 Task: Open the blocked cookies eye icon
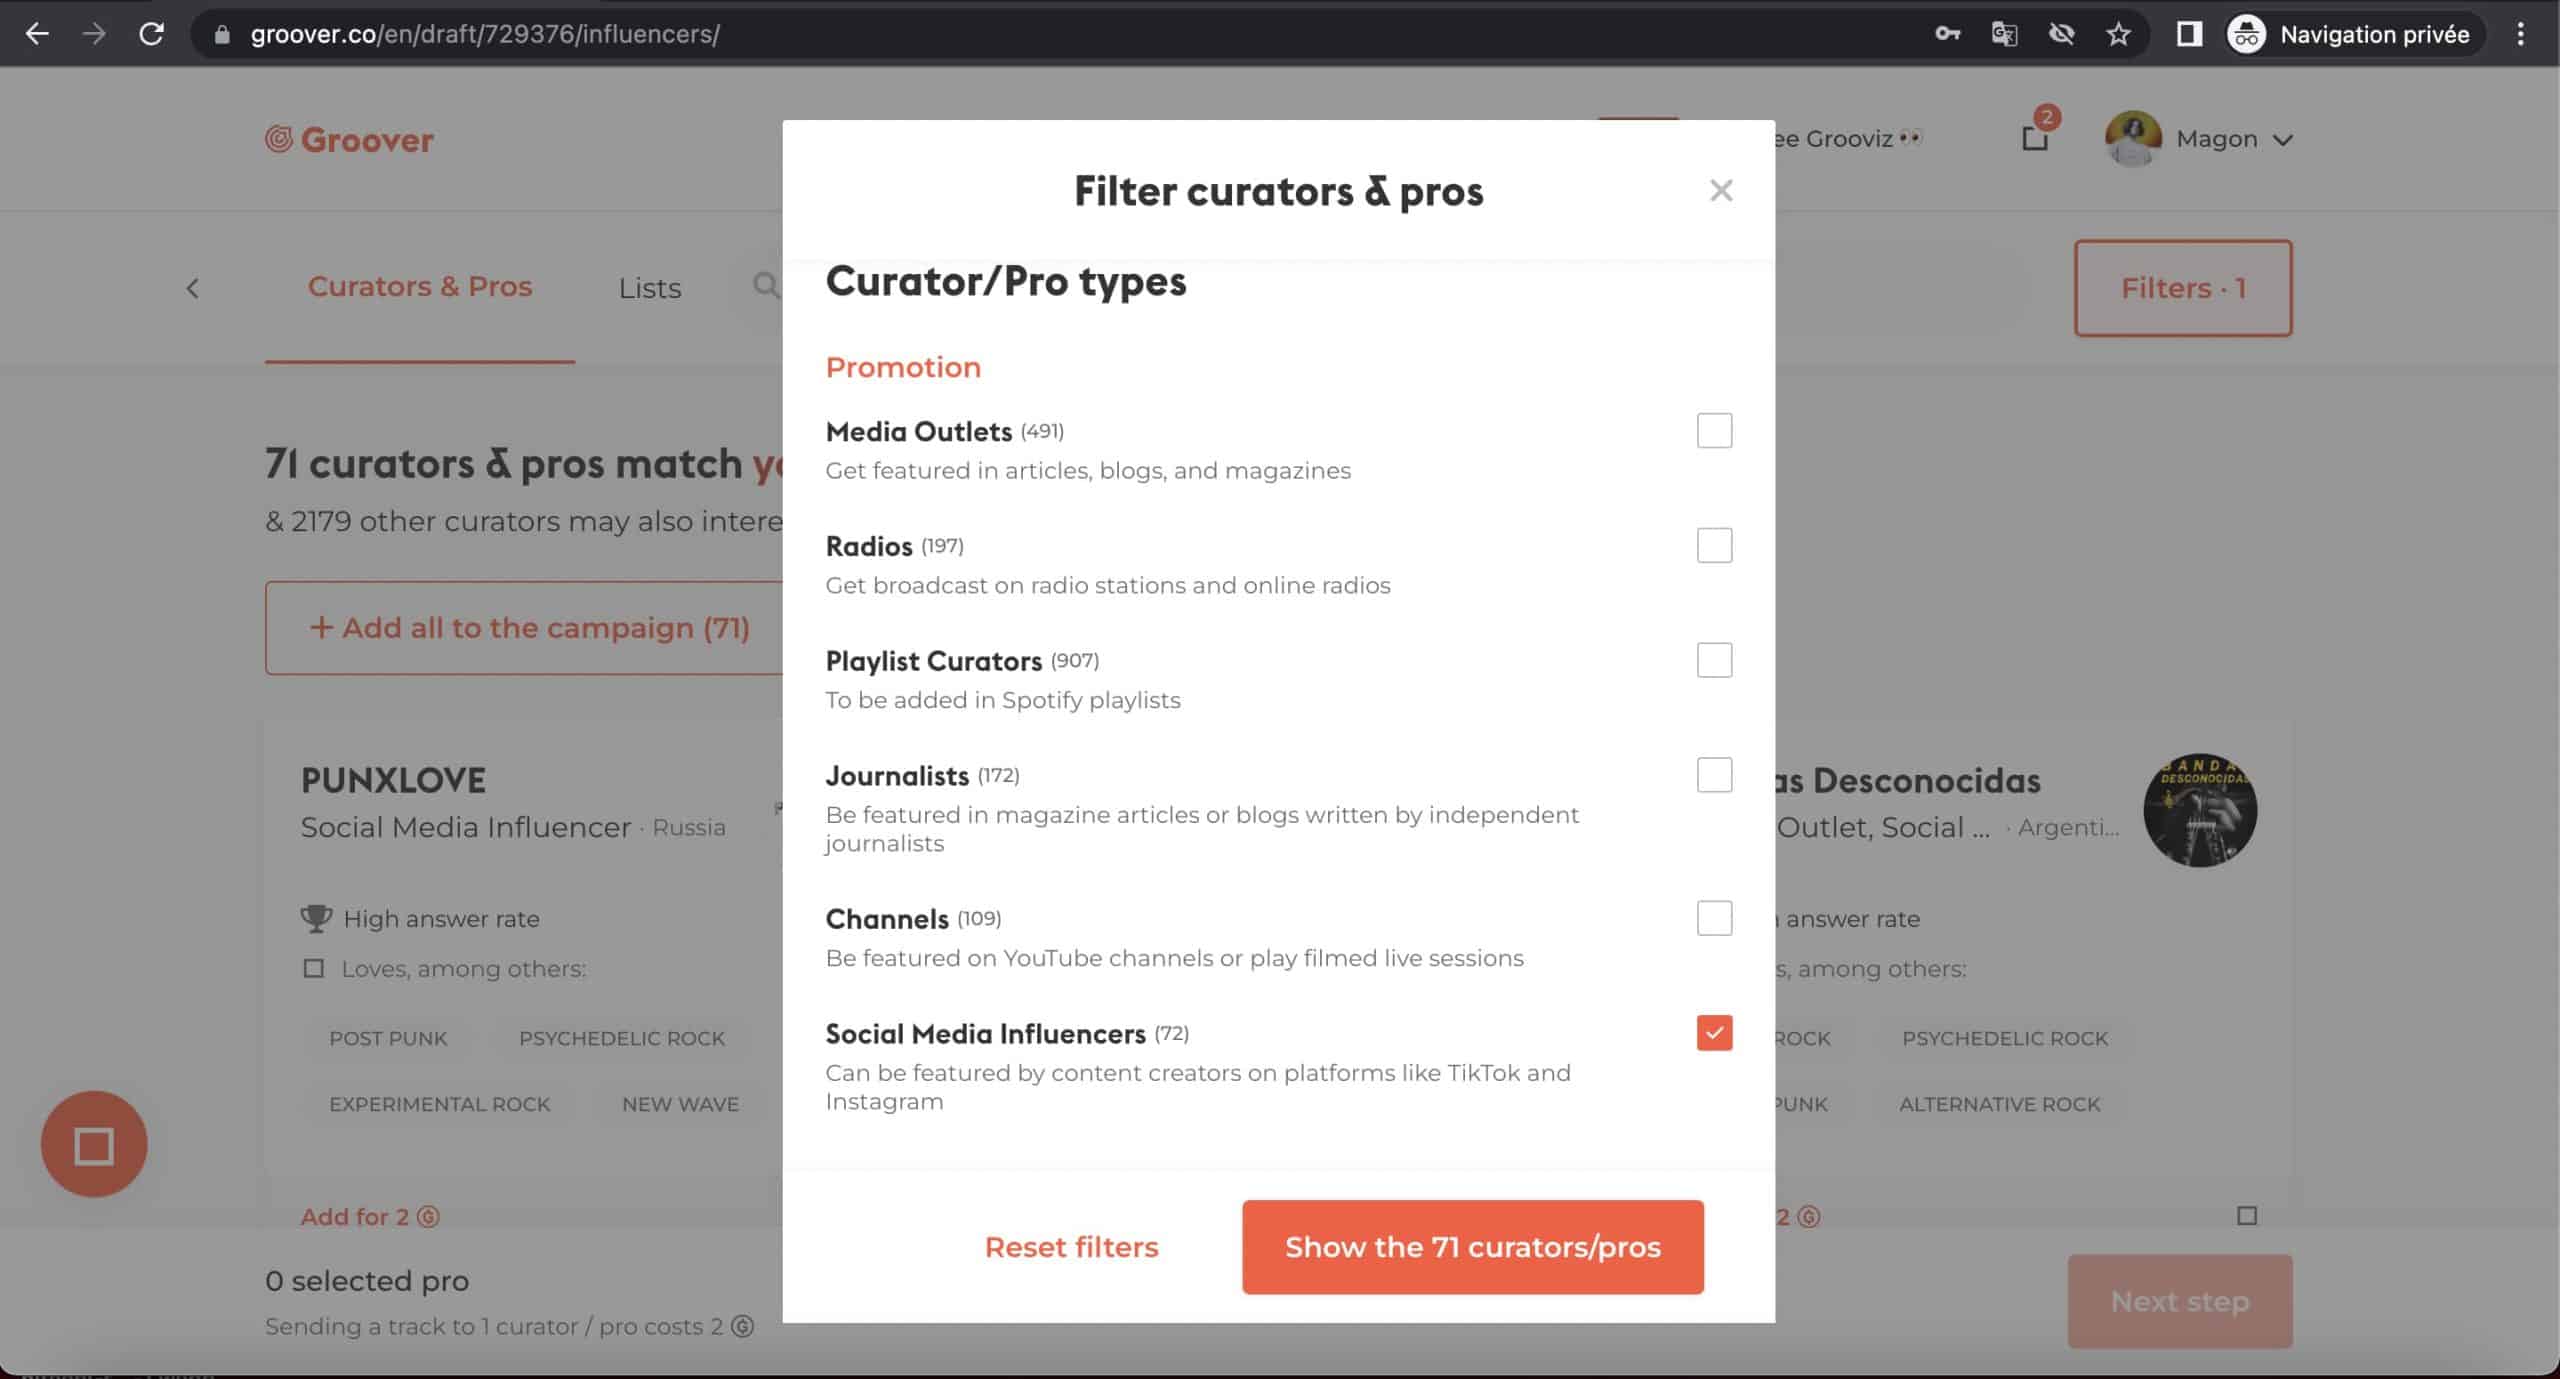(2061, 34)
